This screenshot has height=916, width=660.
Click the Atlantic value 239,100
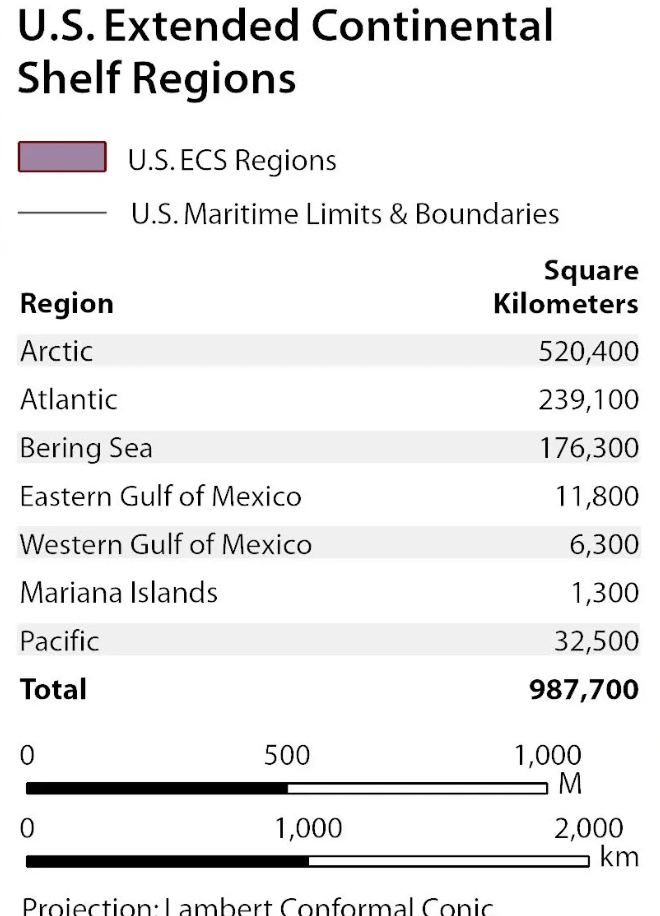click(x=588, y=400)
